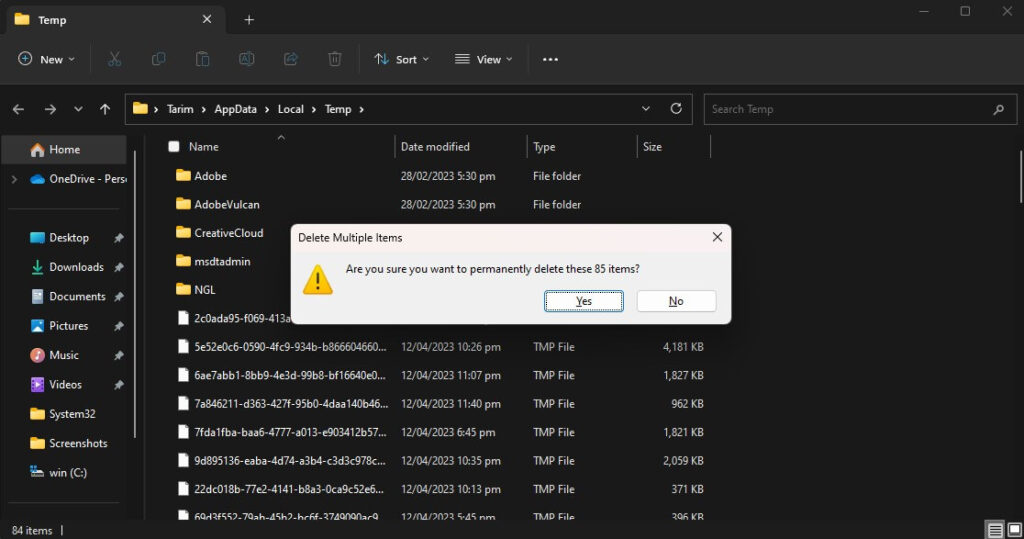1024x539 pixels.
Task: Click the Rename icon in toolbar
Action: pyautogui.click(x=246, y=59)
